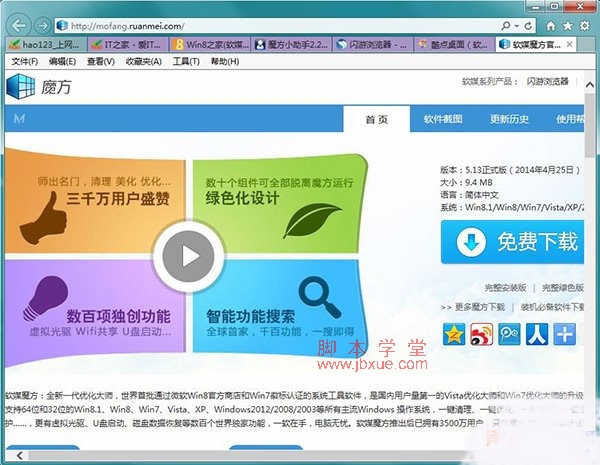Image resolution: width=600 pixels, height=465 pixels.
Task: Open the 闪游浏览器 product link
Action: coord(547,81)
